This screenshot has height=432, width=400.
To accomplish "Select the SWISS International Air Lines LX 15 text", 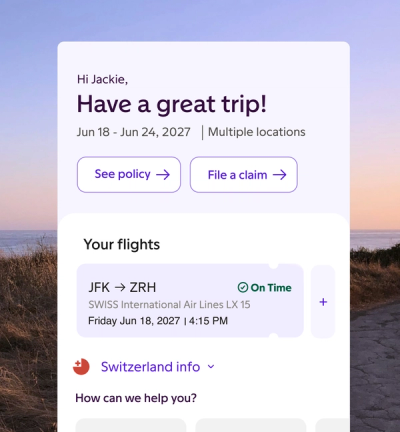I will tap(169, 305).
